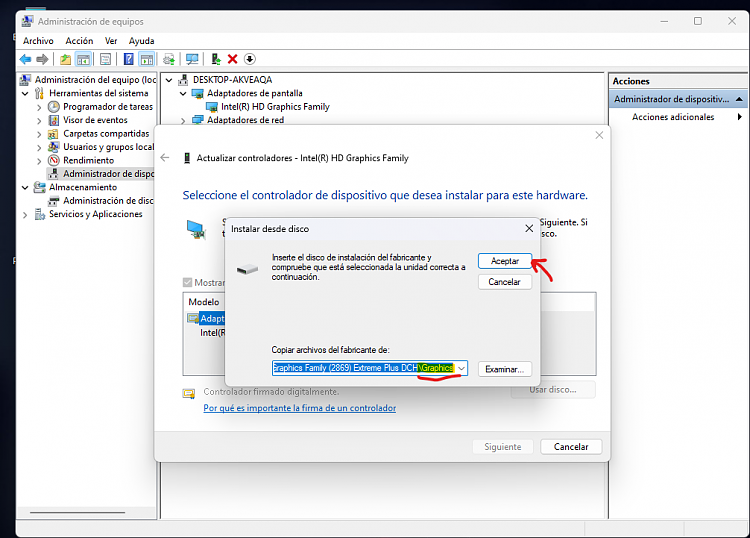Click the Siguiente button
Viewport: 750px width, 538px height.
503,447
